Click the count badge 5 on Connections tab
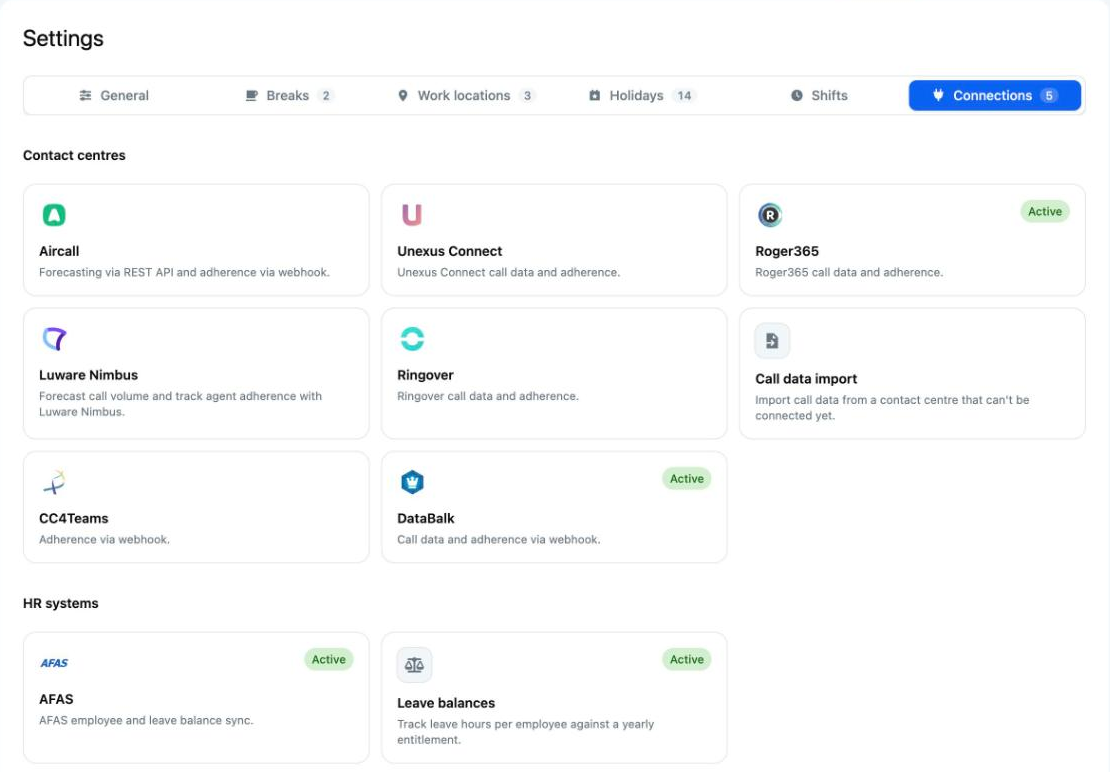The image size is (1110, 772). (1049, 96)
